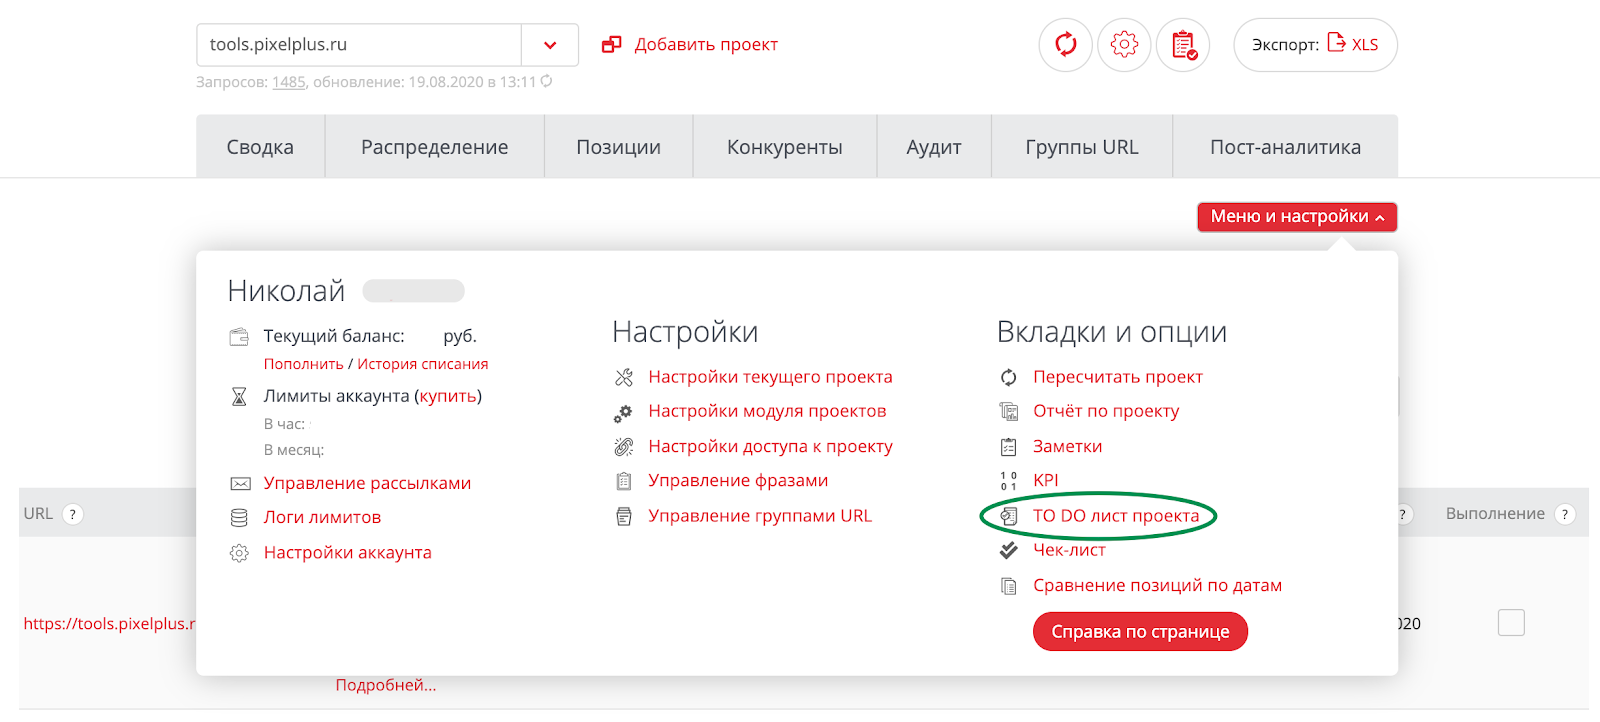Open TO DO лист проекта

pyautogui.click(x=1116, y=515)
